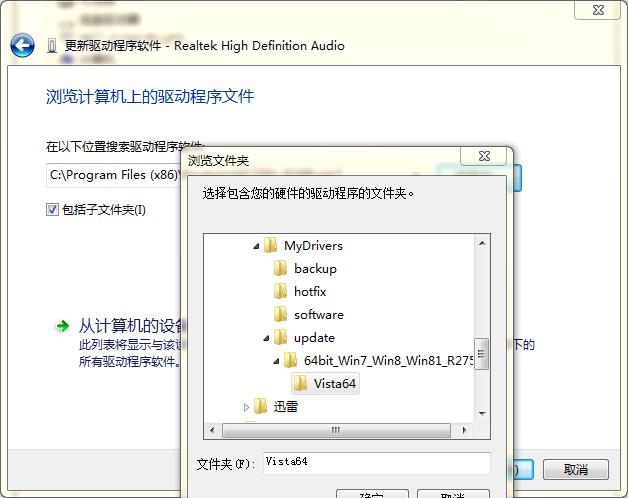Select the Vista64 tree item
This screenshot has width=628, height=498.
pyautogui.click(x=334, y=383)
